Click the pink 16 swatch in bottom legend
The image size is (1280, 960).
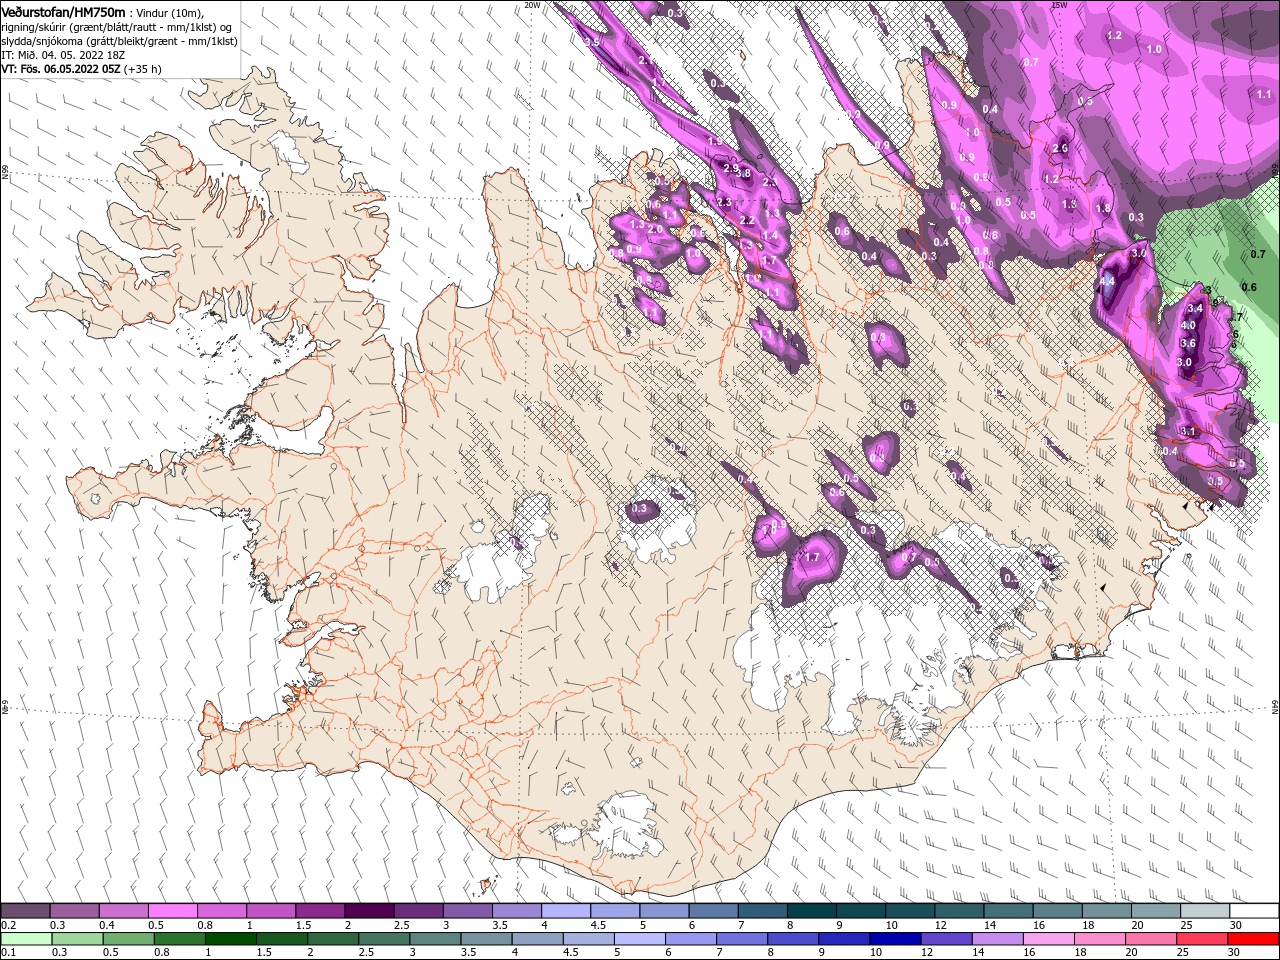(1050, 938)
